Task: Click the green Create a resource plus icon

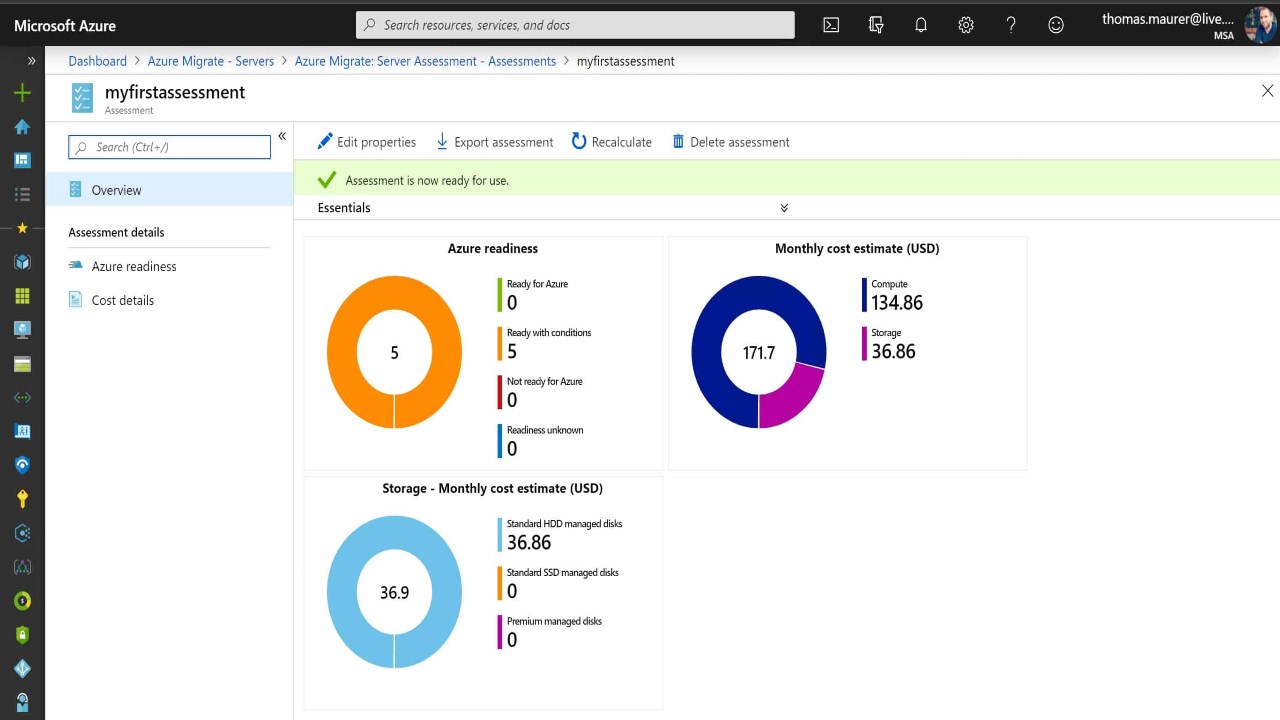Action: click(x=22, y=93)
